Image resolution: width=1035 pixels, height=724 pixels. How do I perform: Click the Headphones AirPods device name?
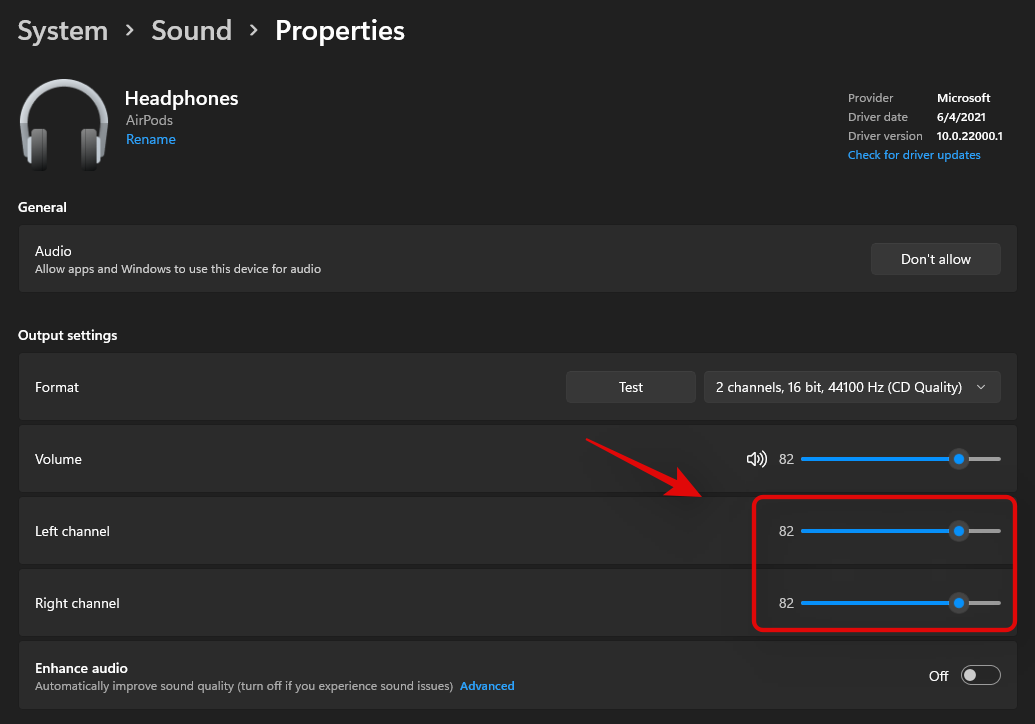(181, 98)
